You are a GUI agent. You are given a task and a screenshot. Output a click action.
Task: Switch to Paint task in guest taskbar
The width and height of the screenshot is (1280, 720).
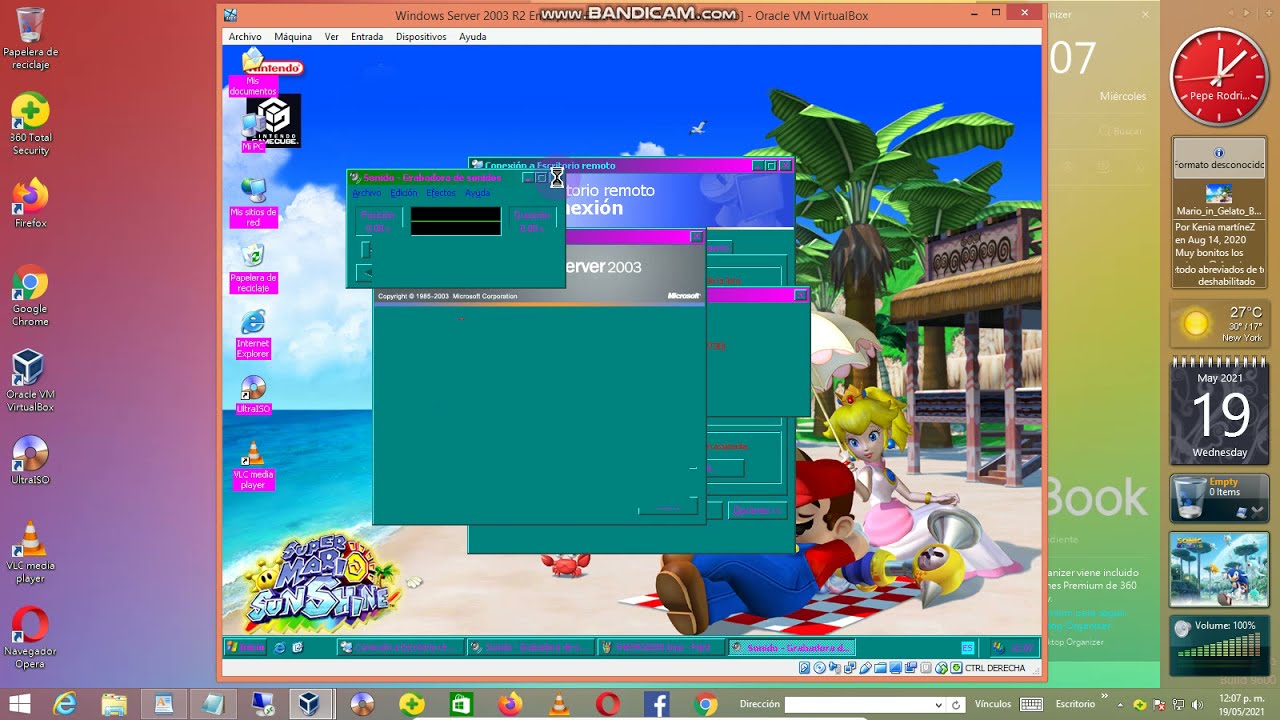pyautogui.click(x=660, y=647)
